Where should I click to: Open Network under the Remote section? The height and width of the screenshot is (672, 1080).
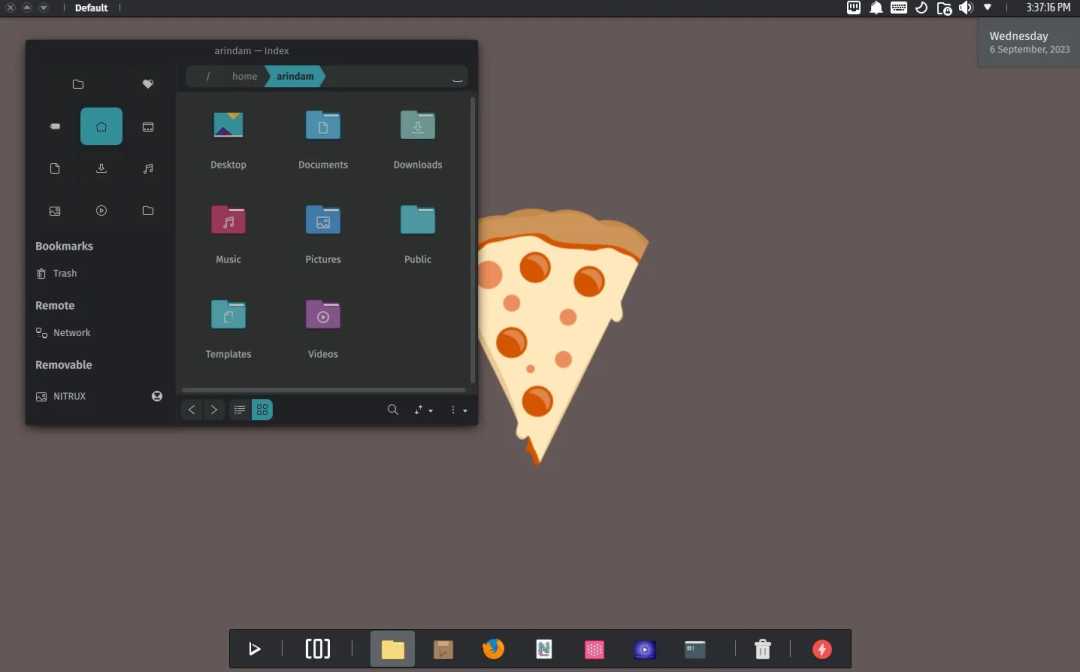point(70,332)
